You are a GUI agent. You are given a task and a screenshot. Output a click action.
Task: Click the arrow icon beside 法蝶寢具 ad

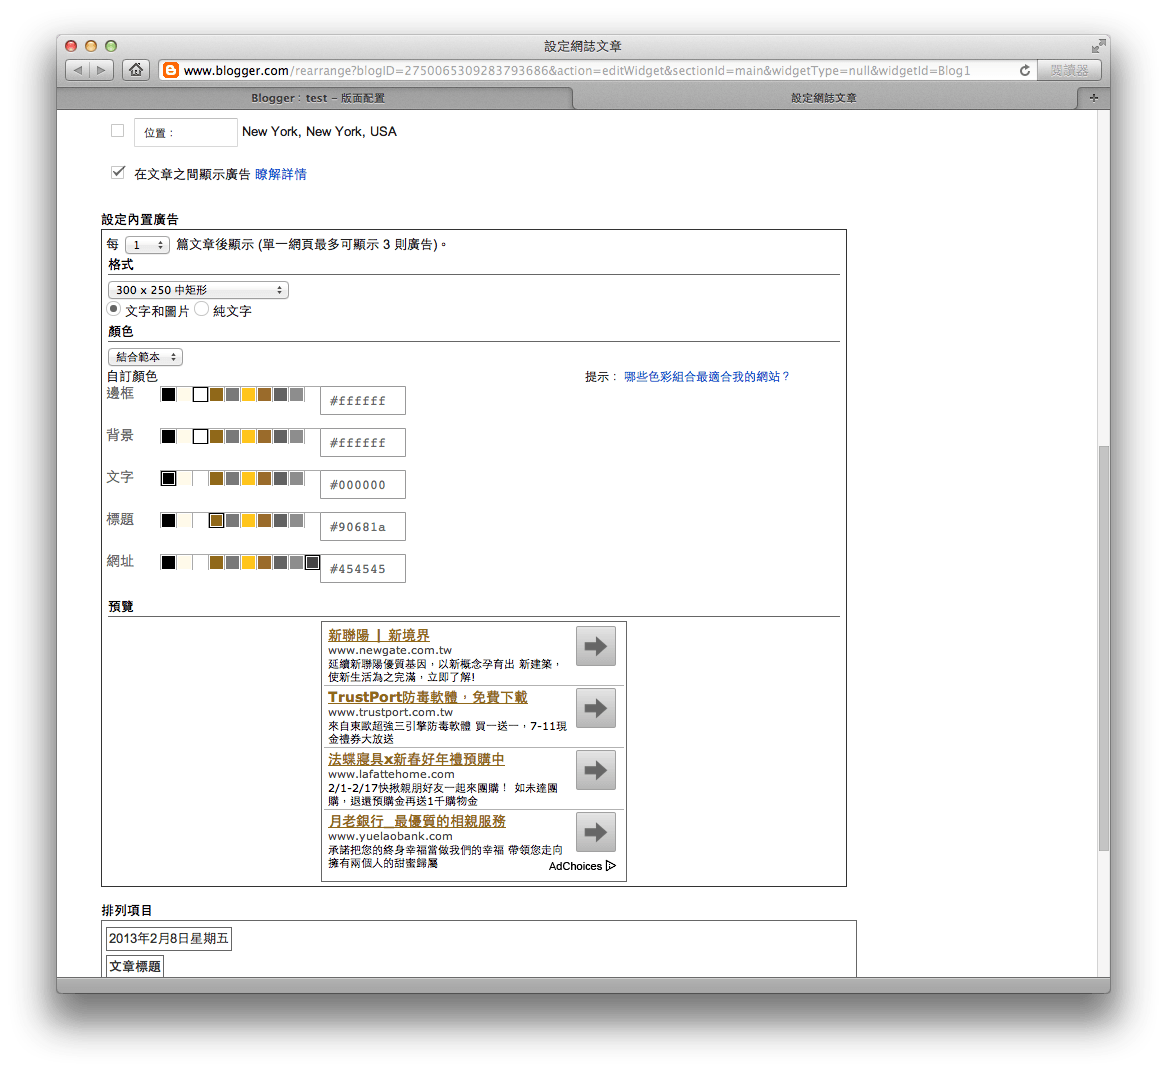pos(595,770)
